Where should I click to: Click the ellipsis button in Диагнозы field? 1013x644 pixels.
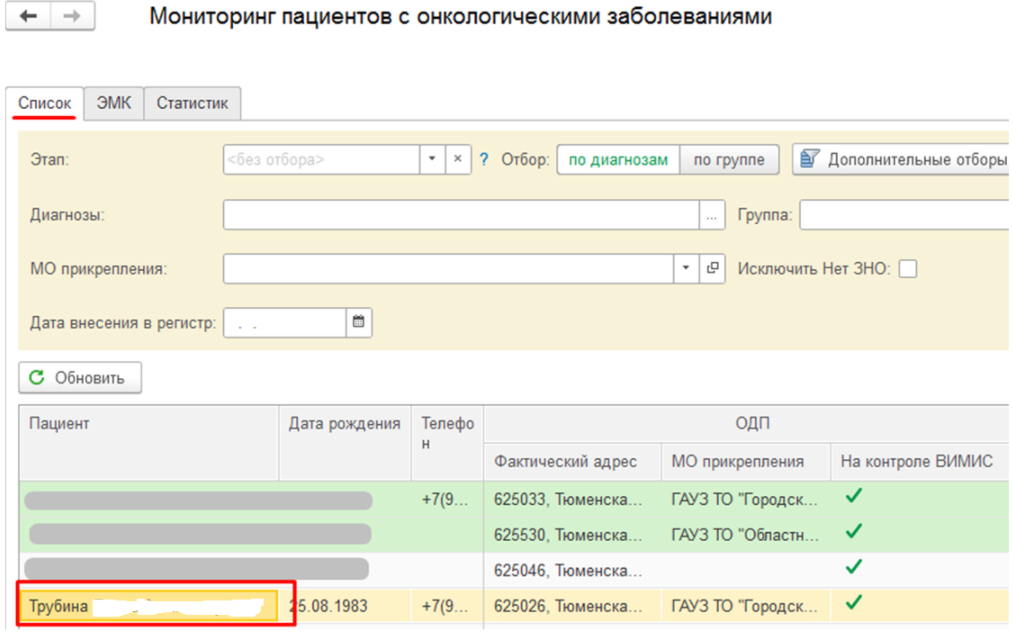coord(711,214)
